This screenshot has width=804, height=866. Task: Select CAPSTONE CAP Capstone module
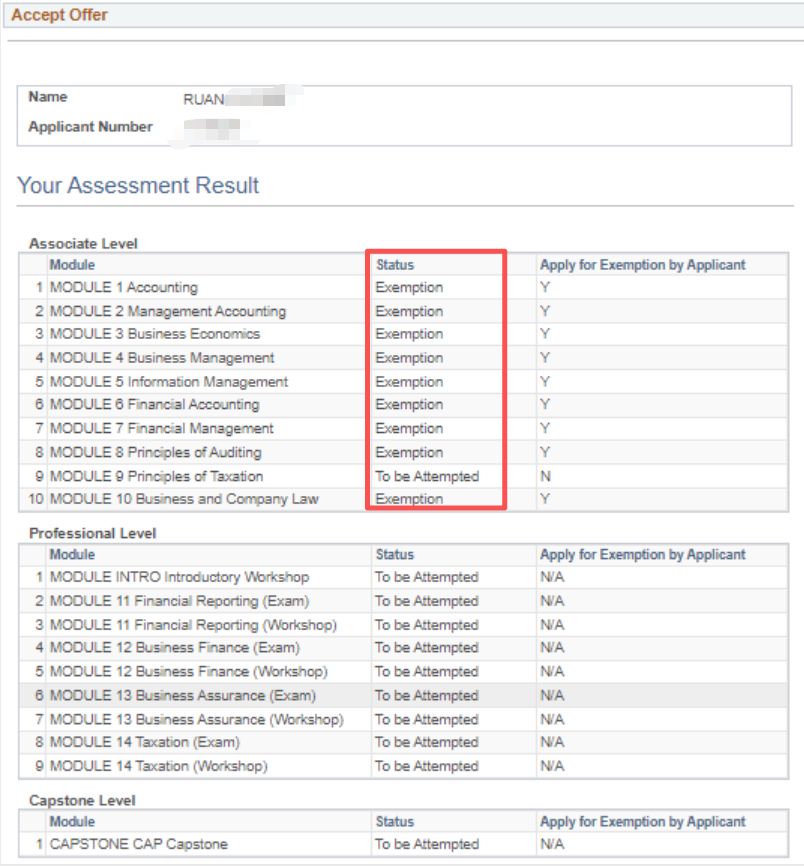point(138,844)
